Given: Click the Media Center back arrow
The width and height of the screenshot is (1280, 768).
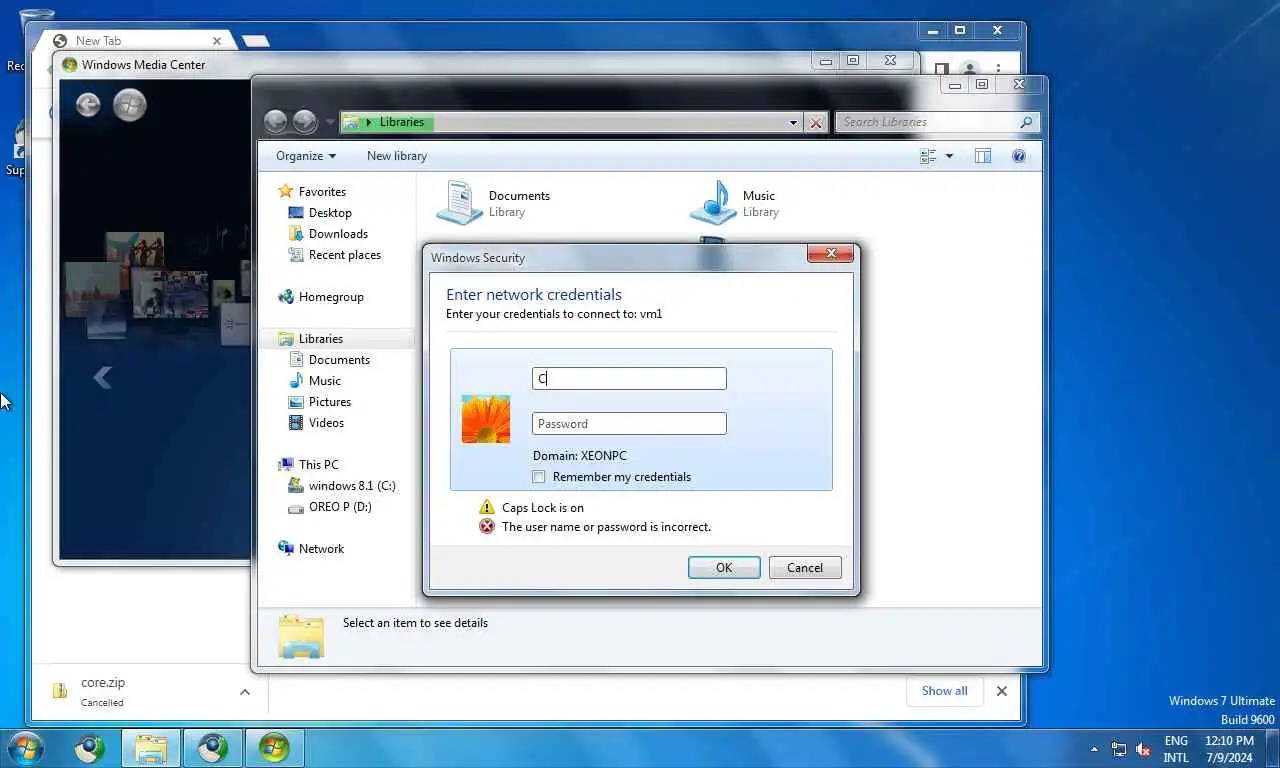Looking at the screenshot, I should pyautogui.click(x=88, y=104).
